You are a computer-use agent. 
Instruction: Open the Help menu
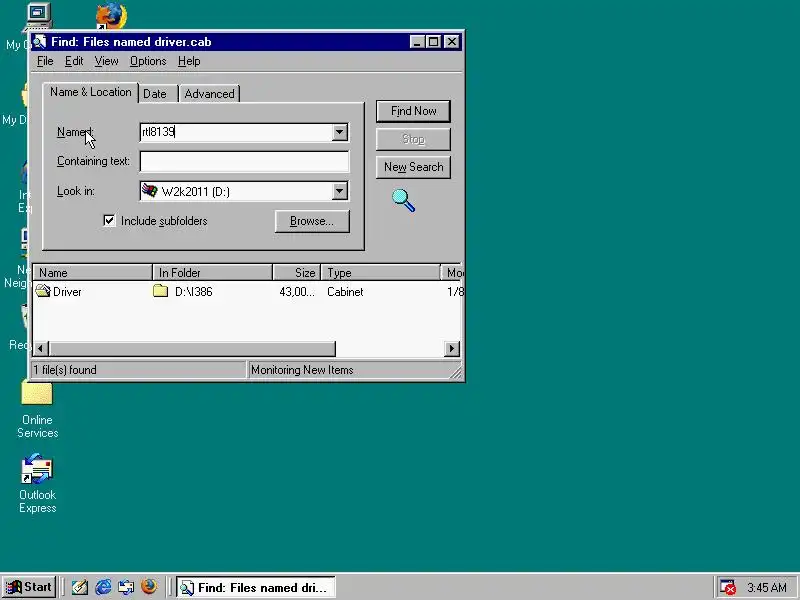point(189,61)
